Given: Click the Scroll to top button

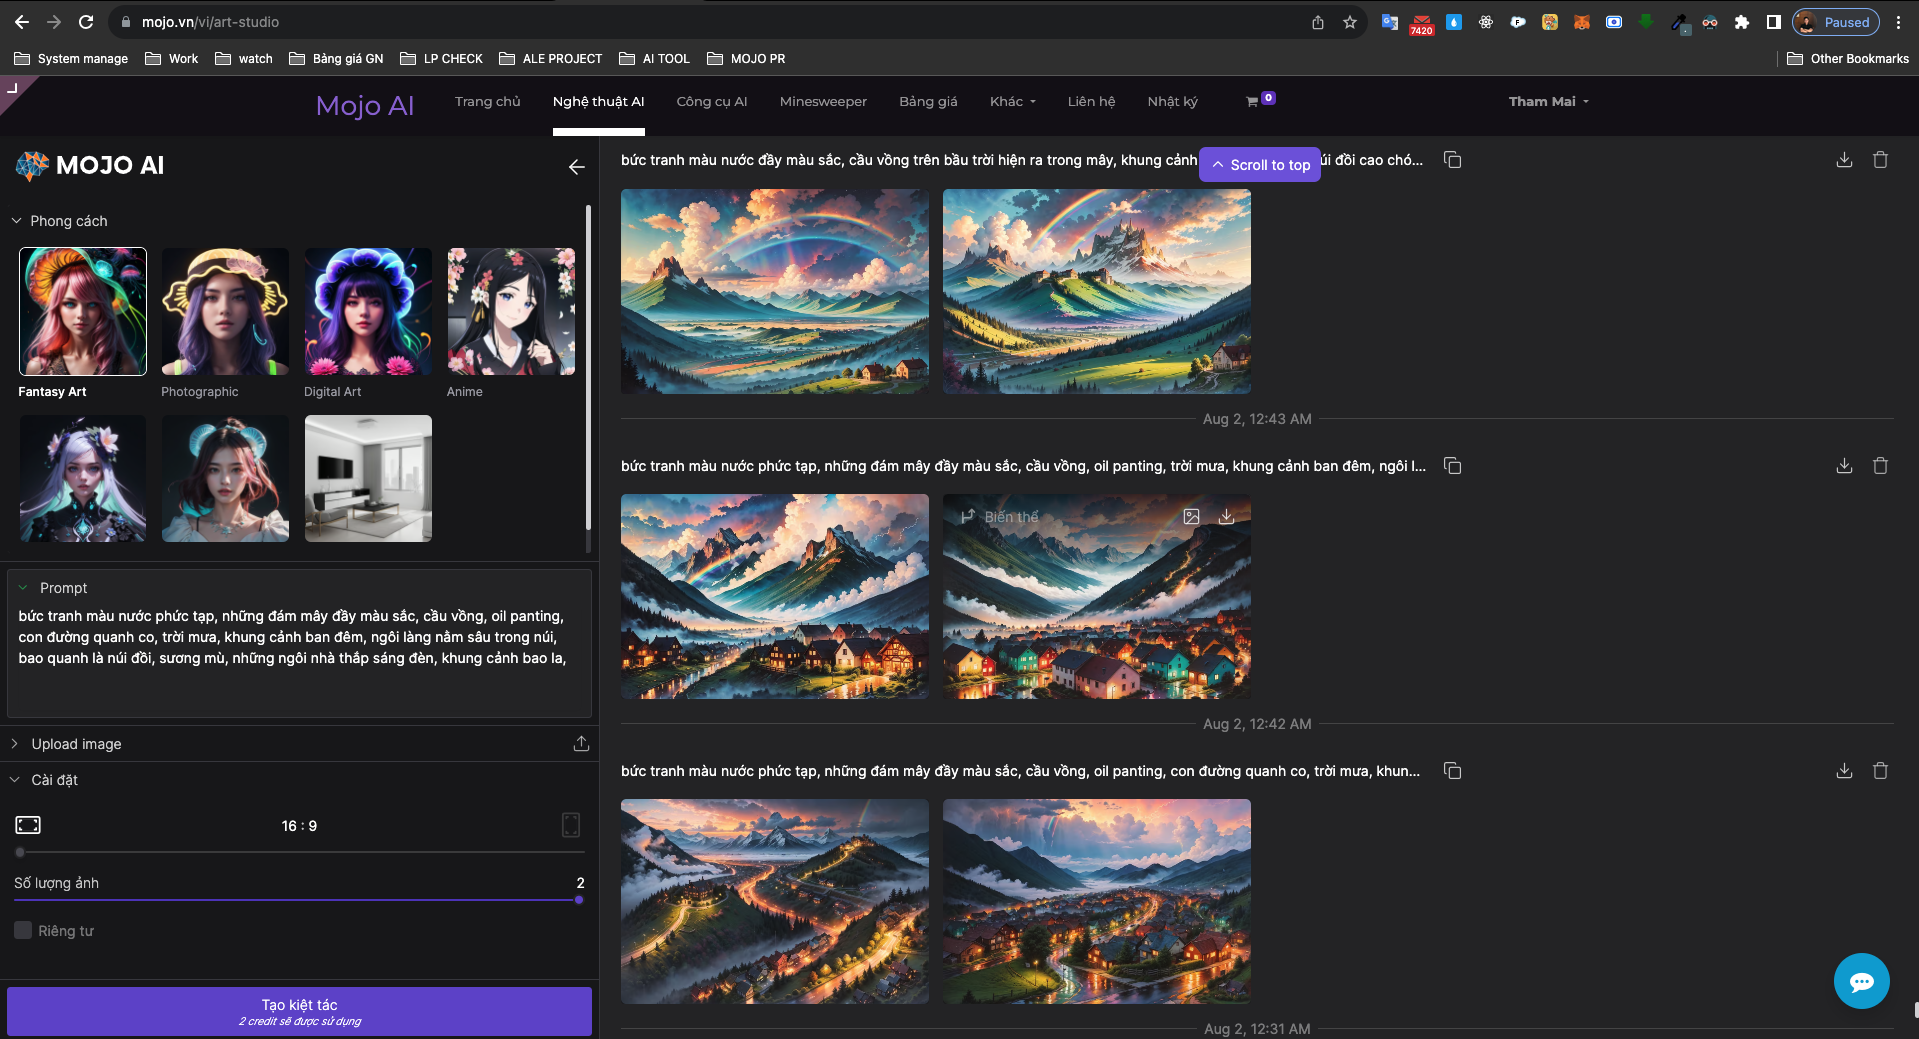Looking at the screenshot, I should point(1260,165).
